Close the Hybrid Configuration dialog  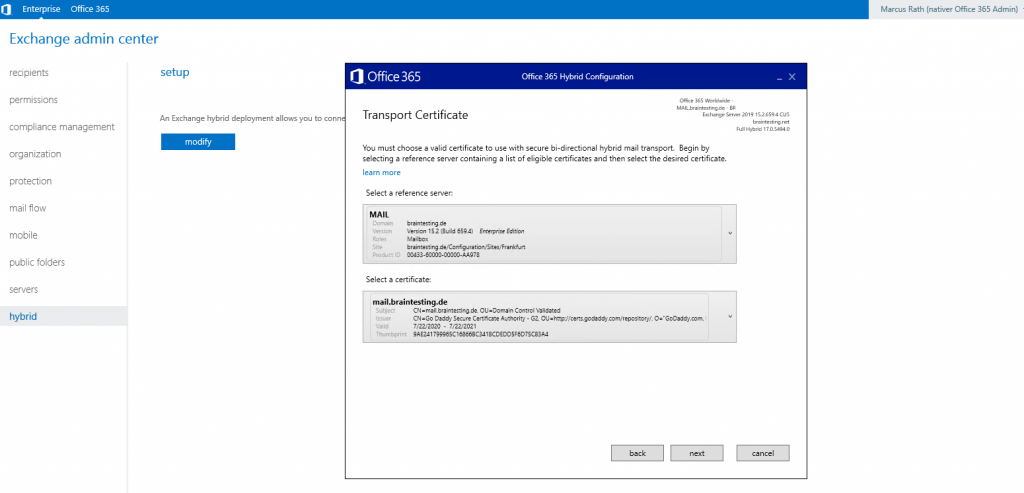792,76
